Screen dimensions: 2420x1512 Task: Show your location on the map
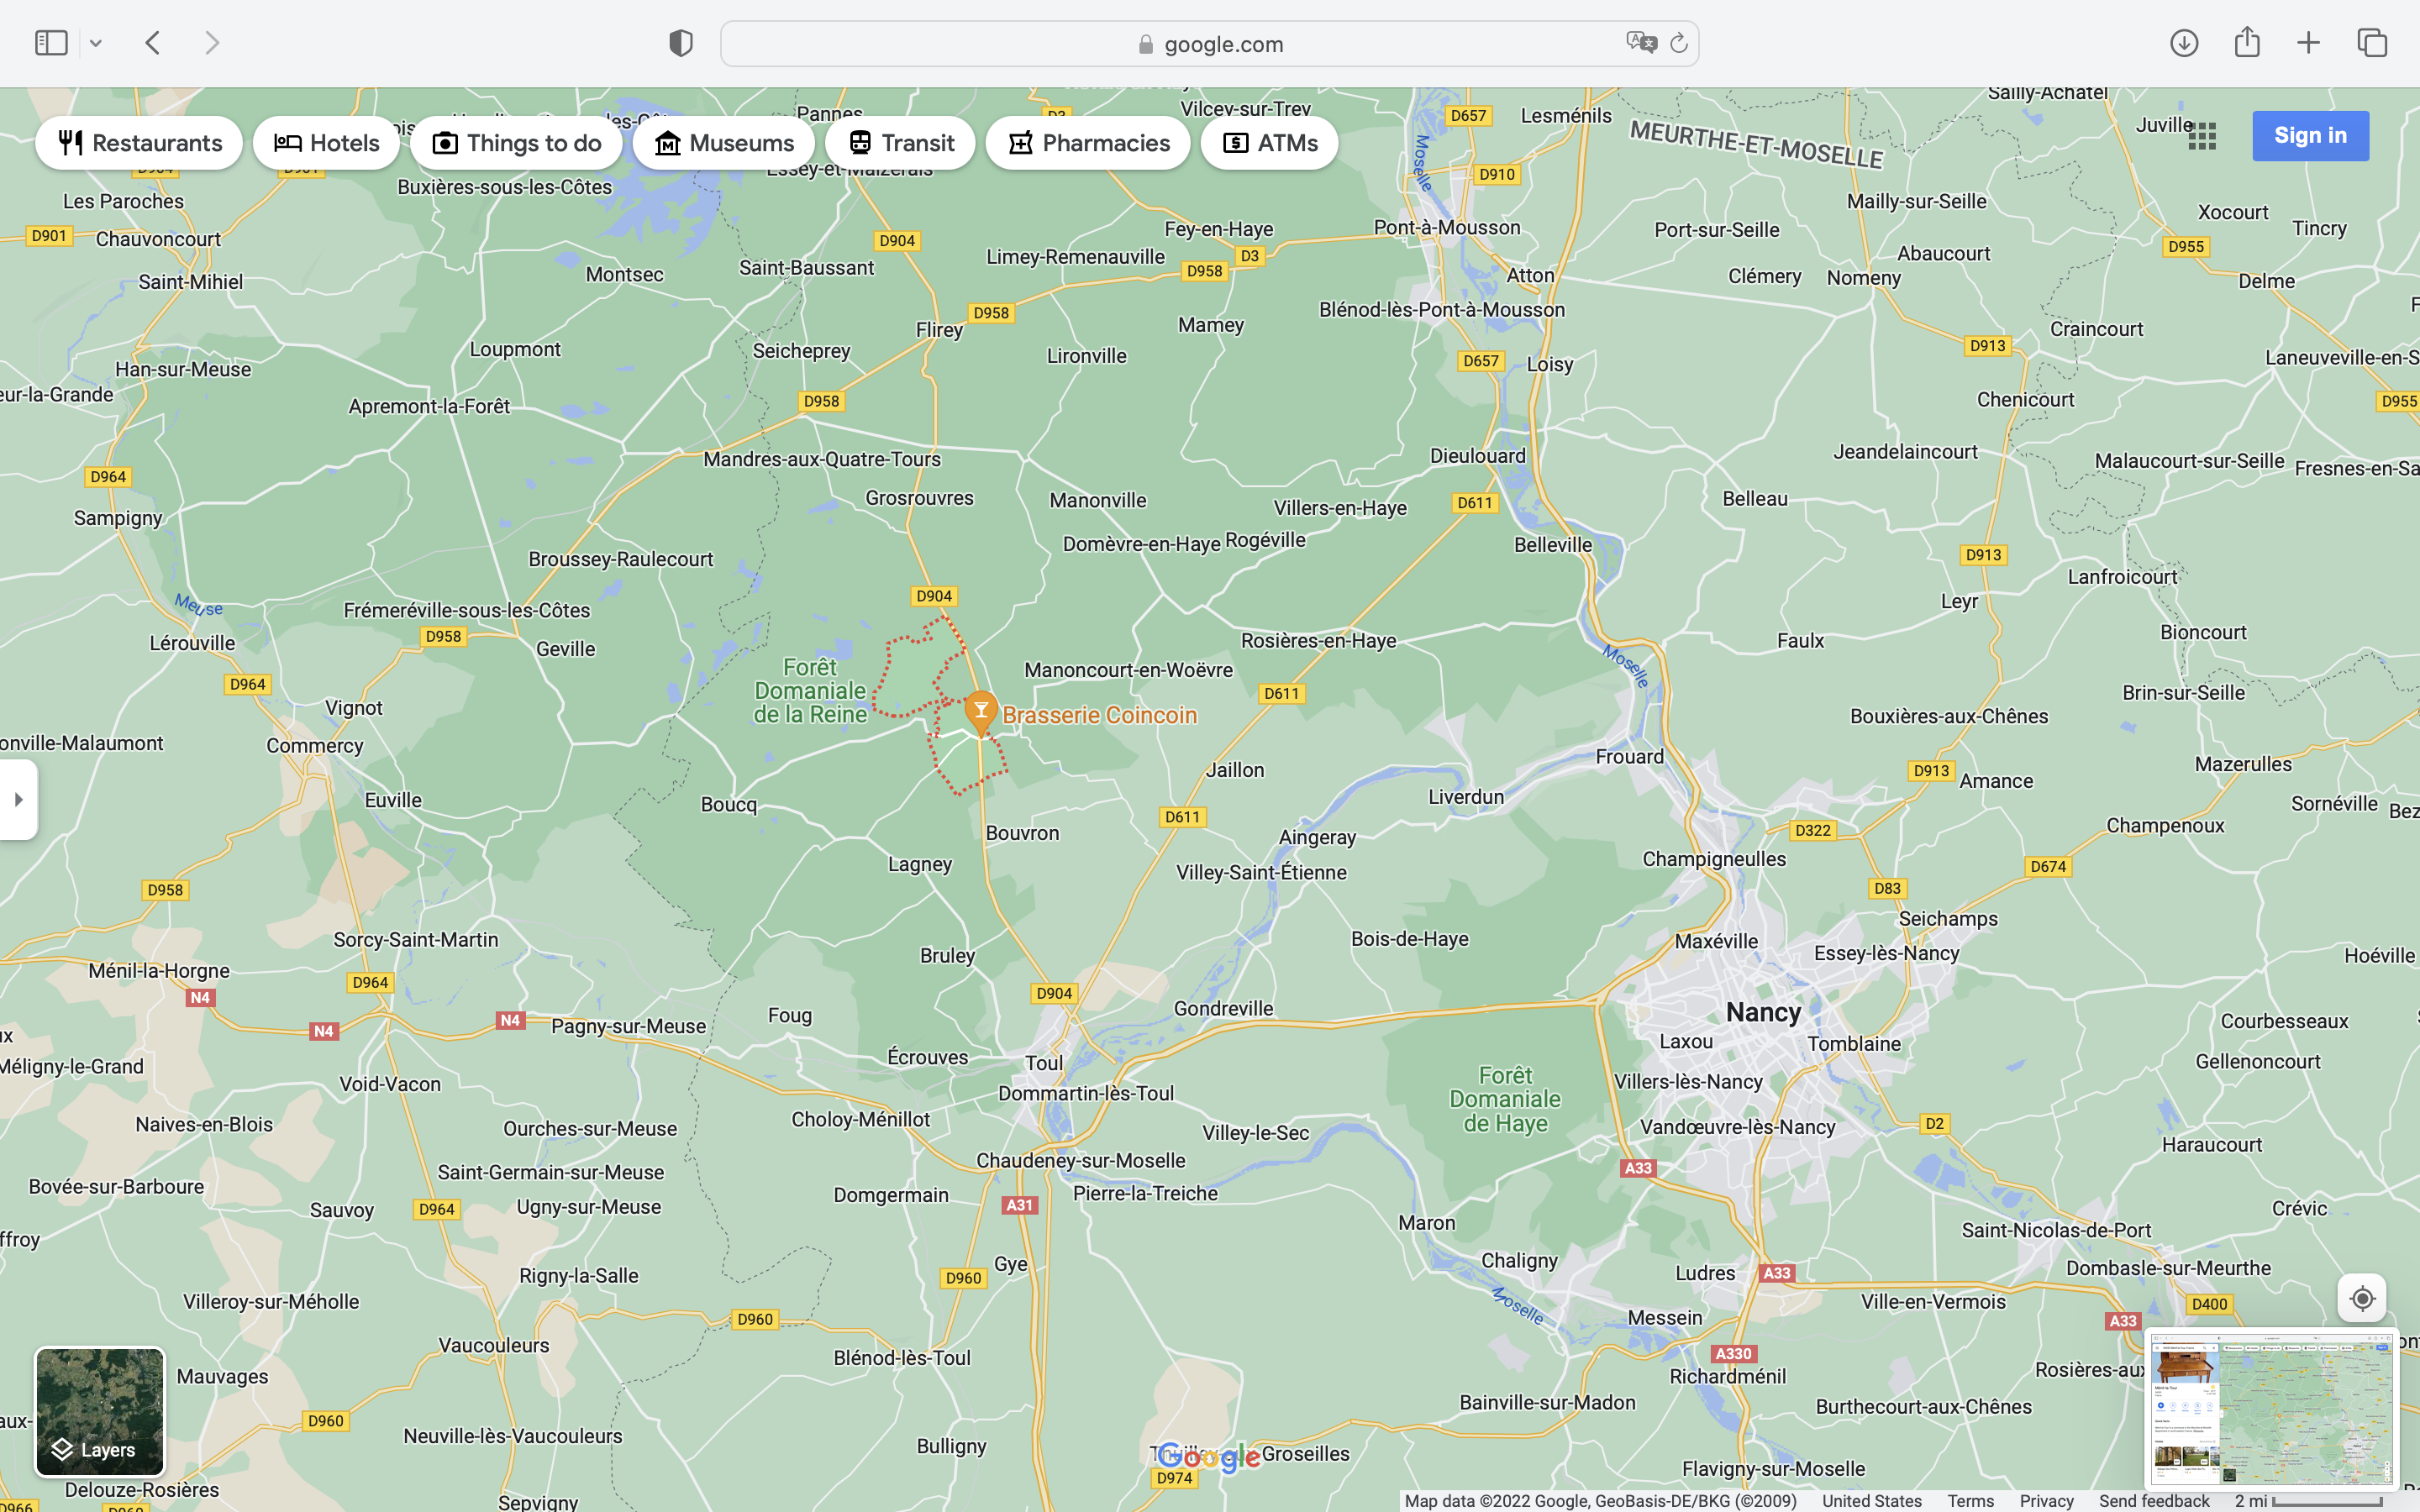click(x=2361, y=1298)
